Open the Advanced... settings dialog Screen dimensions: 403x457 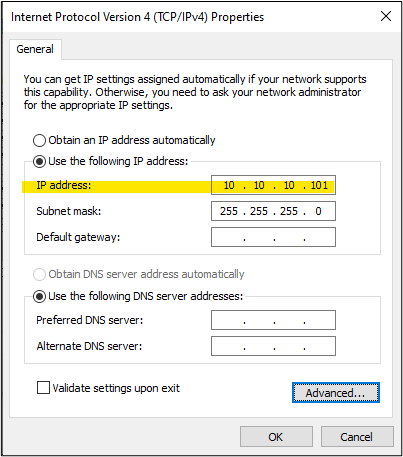click(336, 393)
